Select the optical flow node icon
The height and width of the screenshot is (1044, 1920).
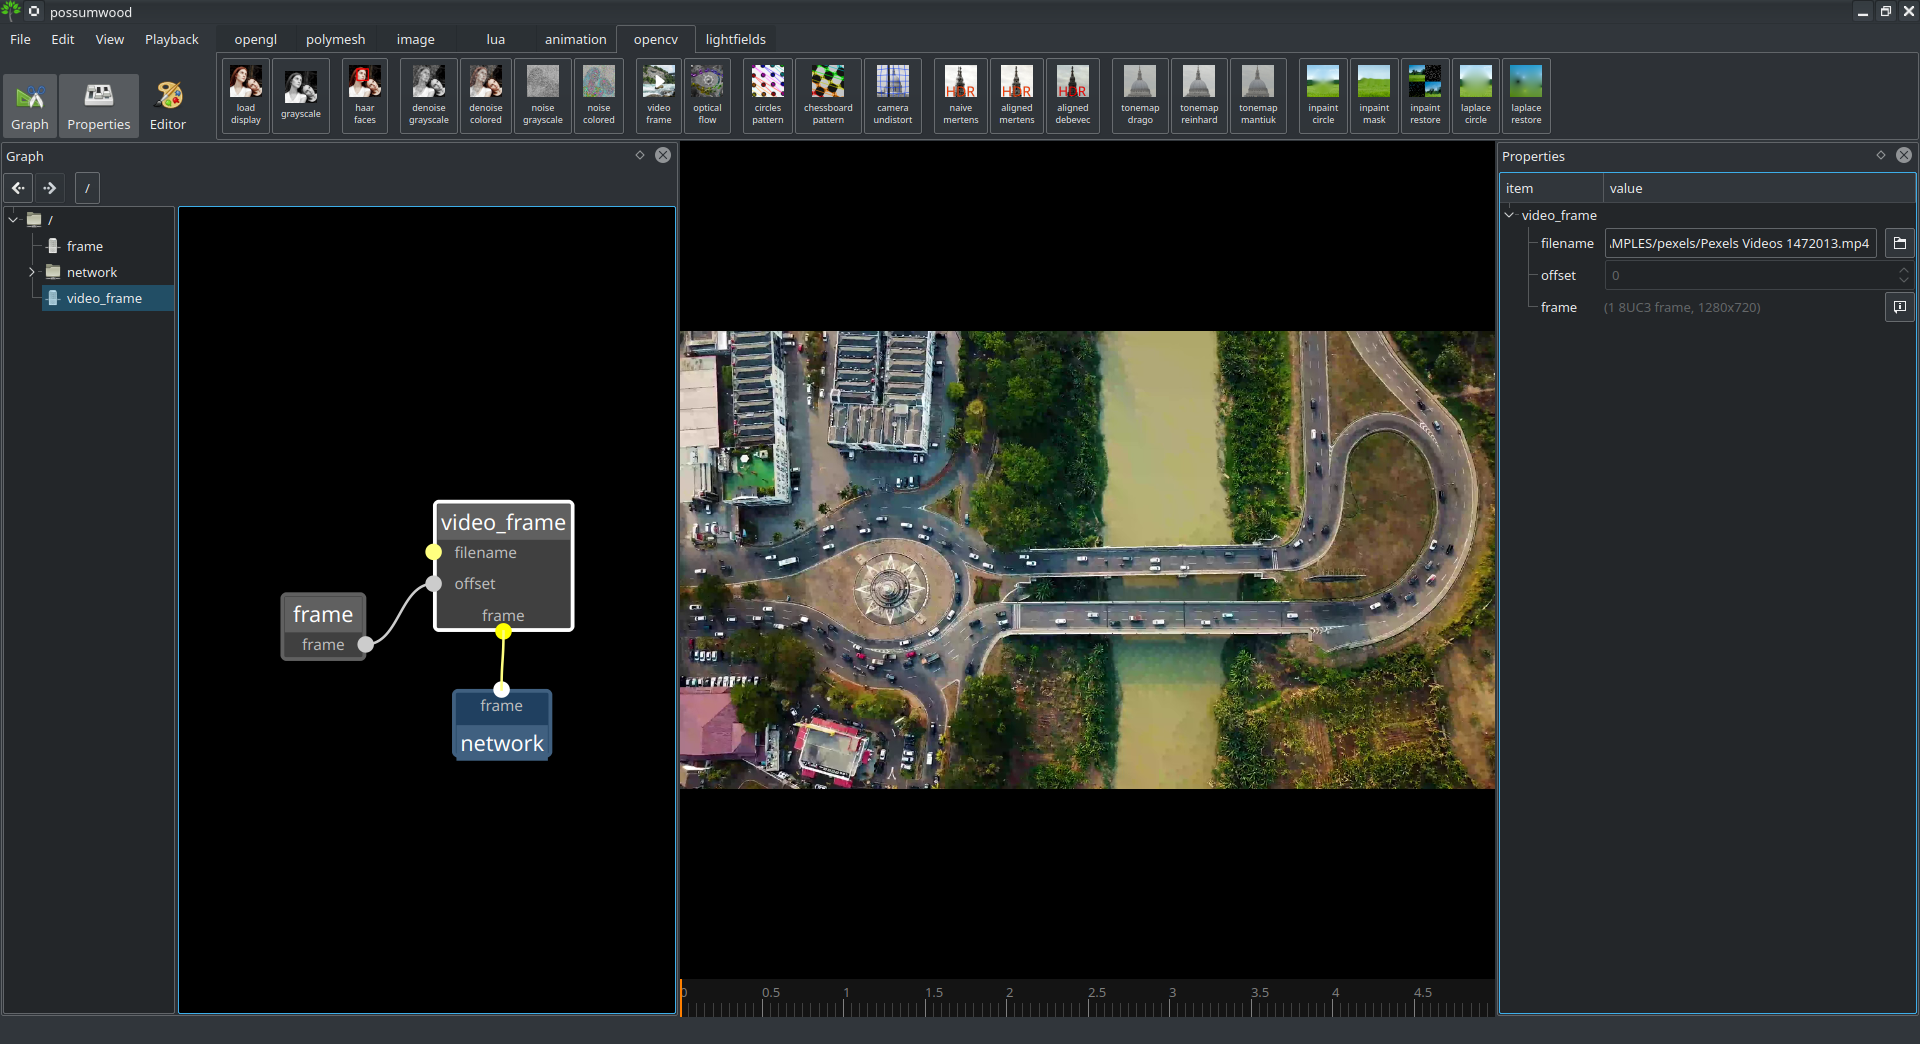pyautogui.click(x=707, y=95)
